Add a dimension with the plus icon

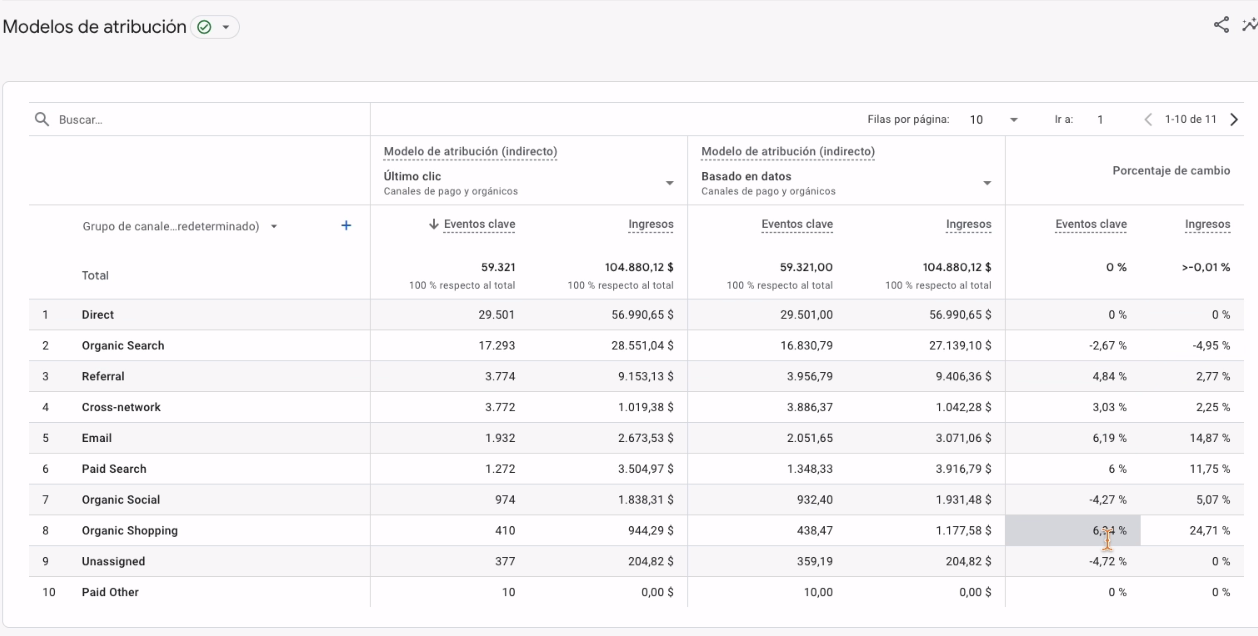346,226
